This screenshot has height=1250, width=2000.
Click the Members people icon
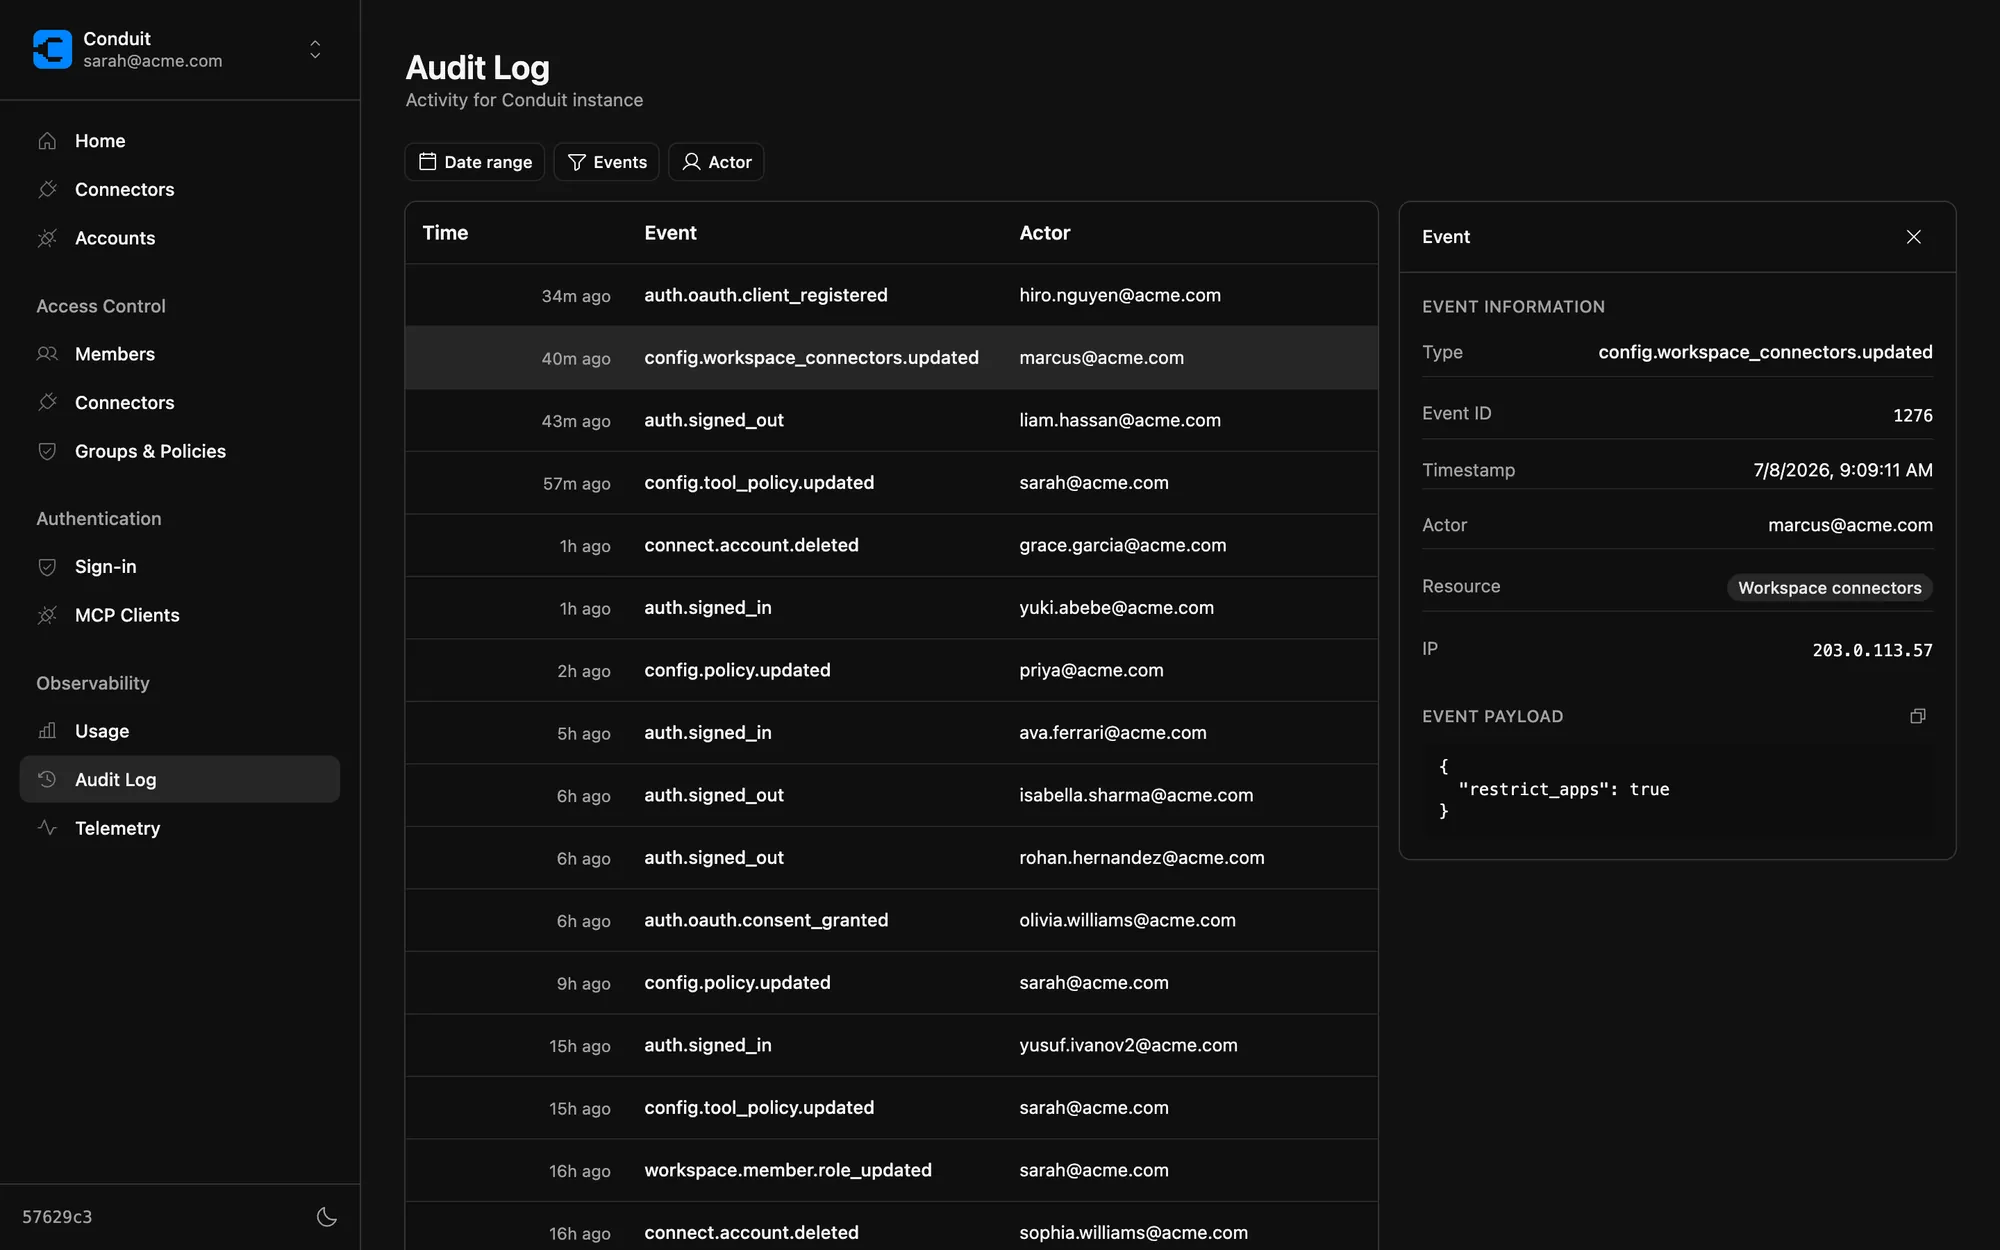pos(47,354)
